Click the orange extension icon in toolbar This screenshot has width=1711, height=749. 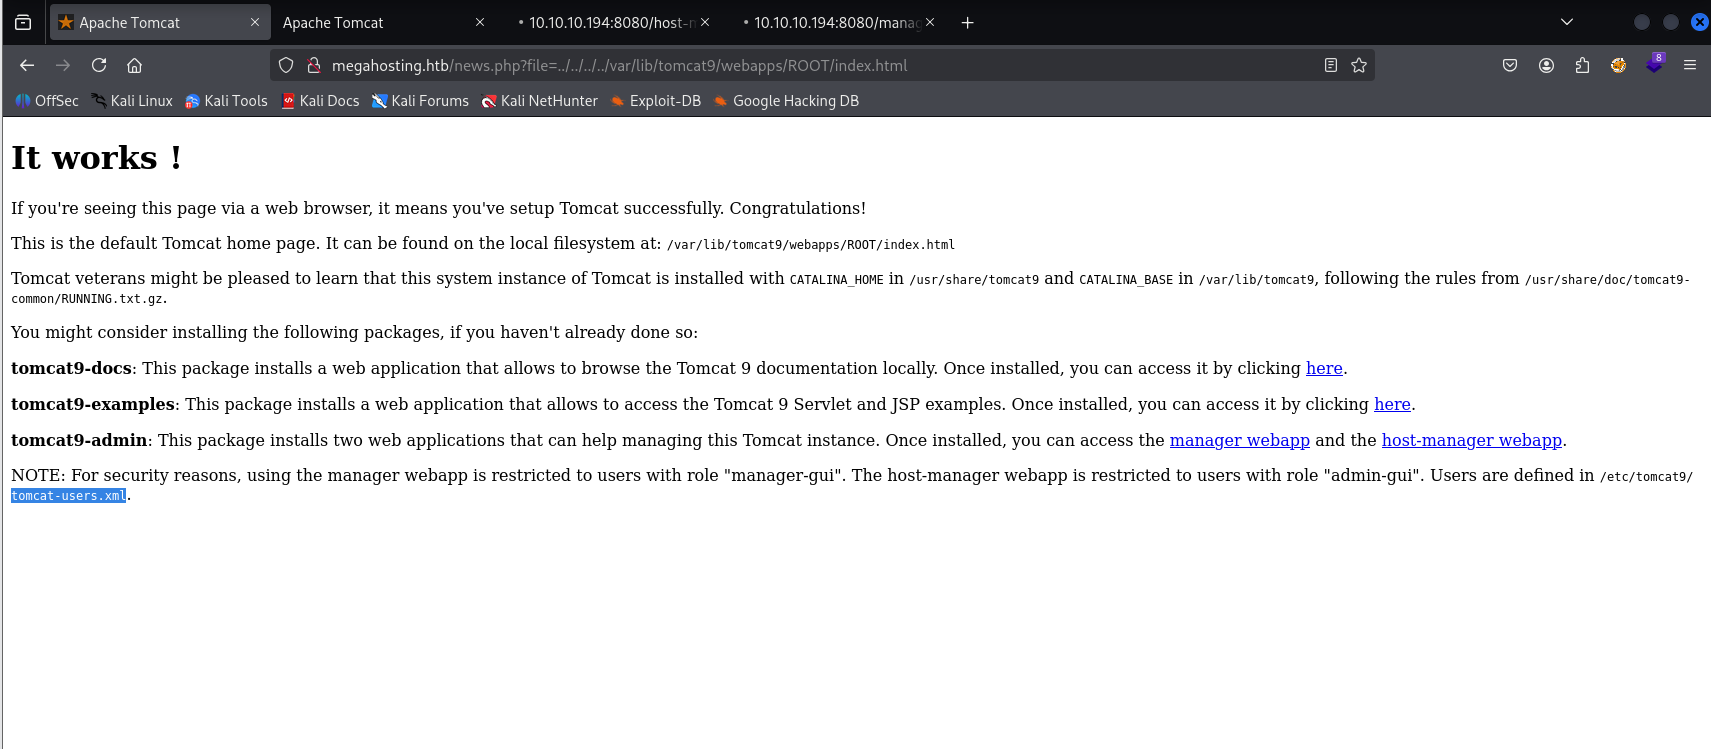point(1618,65)
